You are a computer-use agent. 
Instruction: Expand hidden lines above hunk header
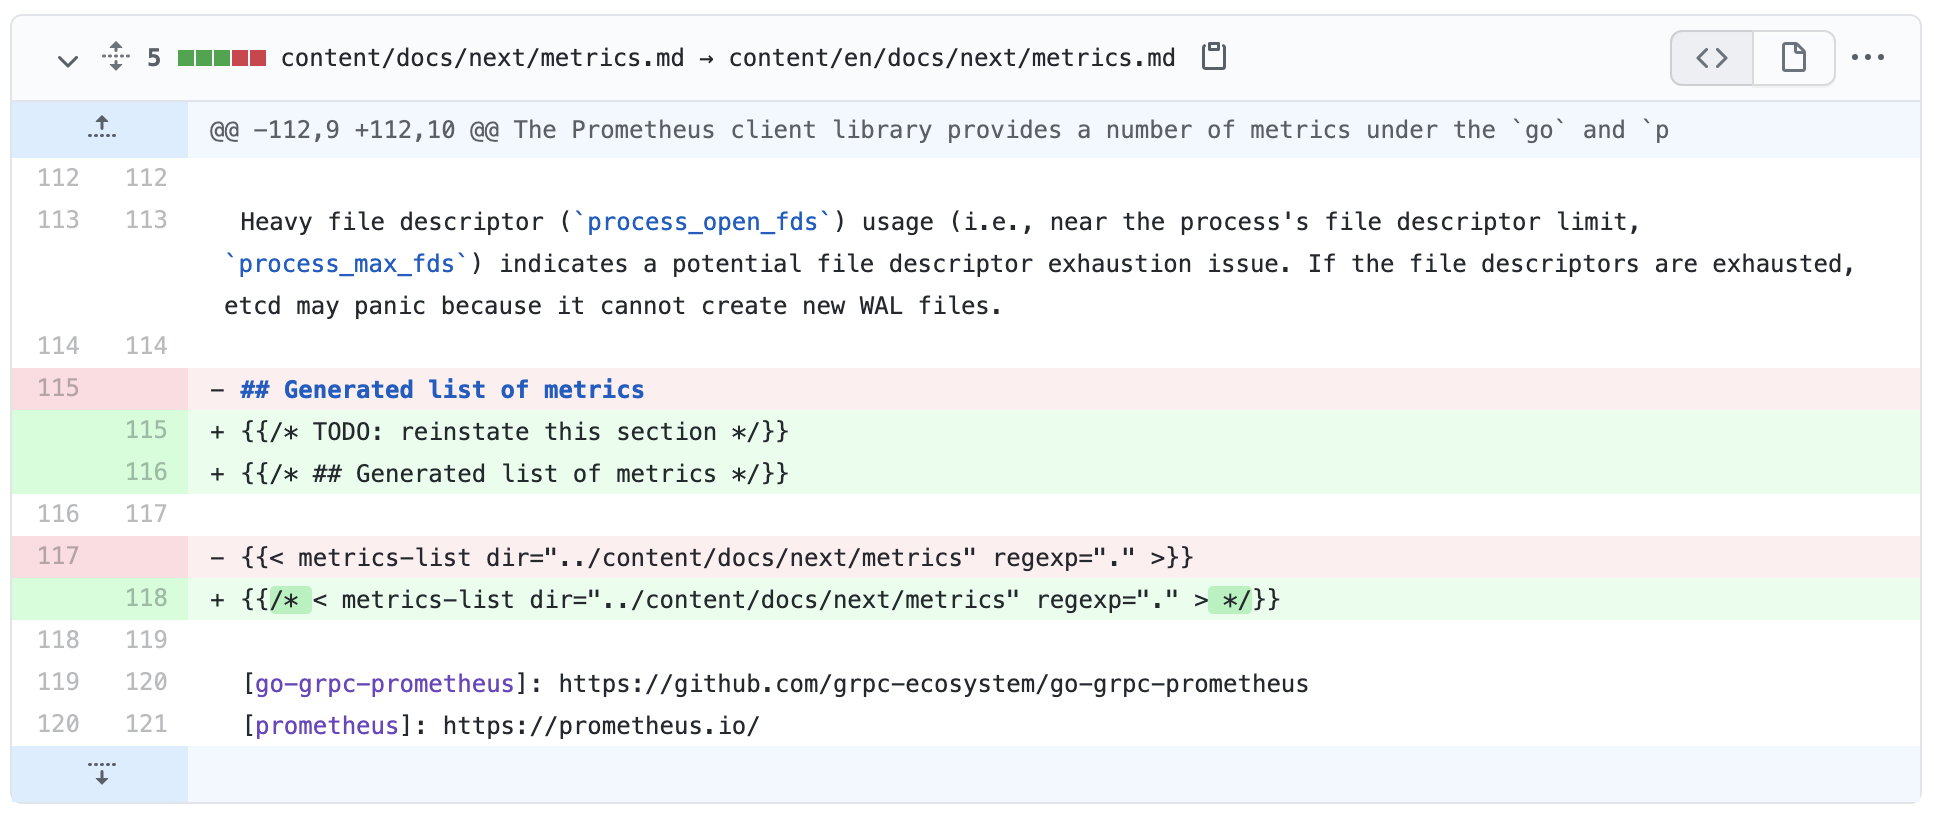[101, 129]
